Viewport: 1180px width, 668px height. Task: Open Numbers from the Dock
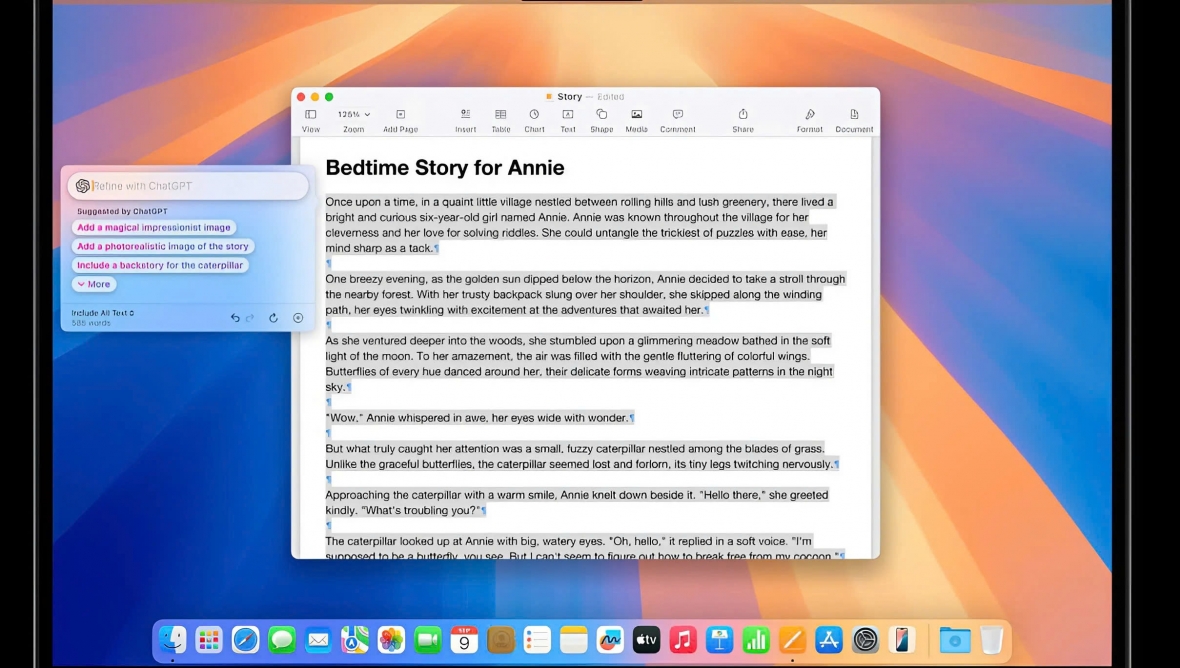point(756,640)
